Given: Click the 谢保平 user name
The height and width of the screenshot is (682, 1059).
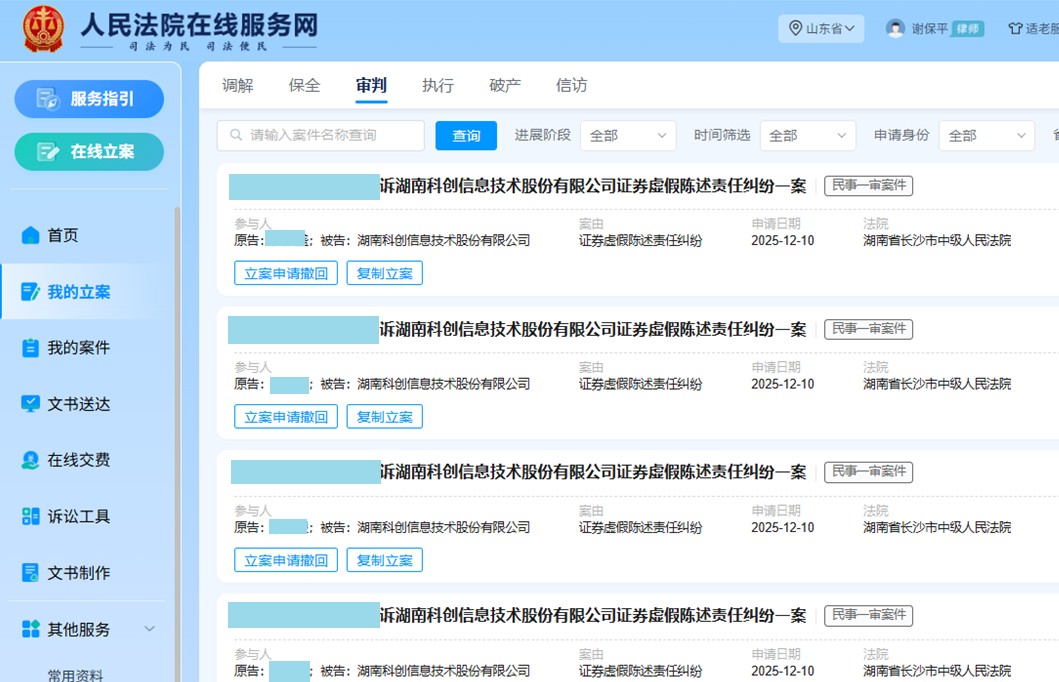Looking at the screenshot, I should [930, 28].
